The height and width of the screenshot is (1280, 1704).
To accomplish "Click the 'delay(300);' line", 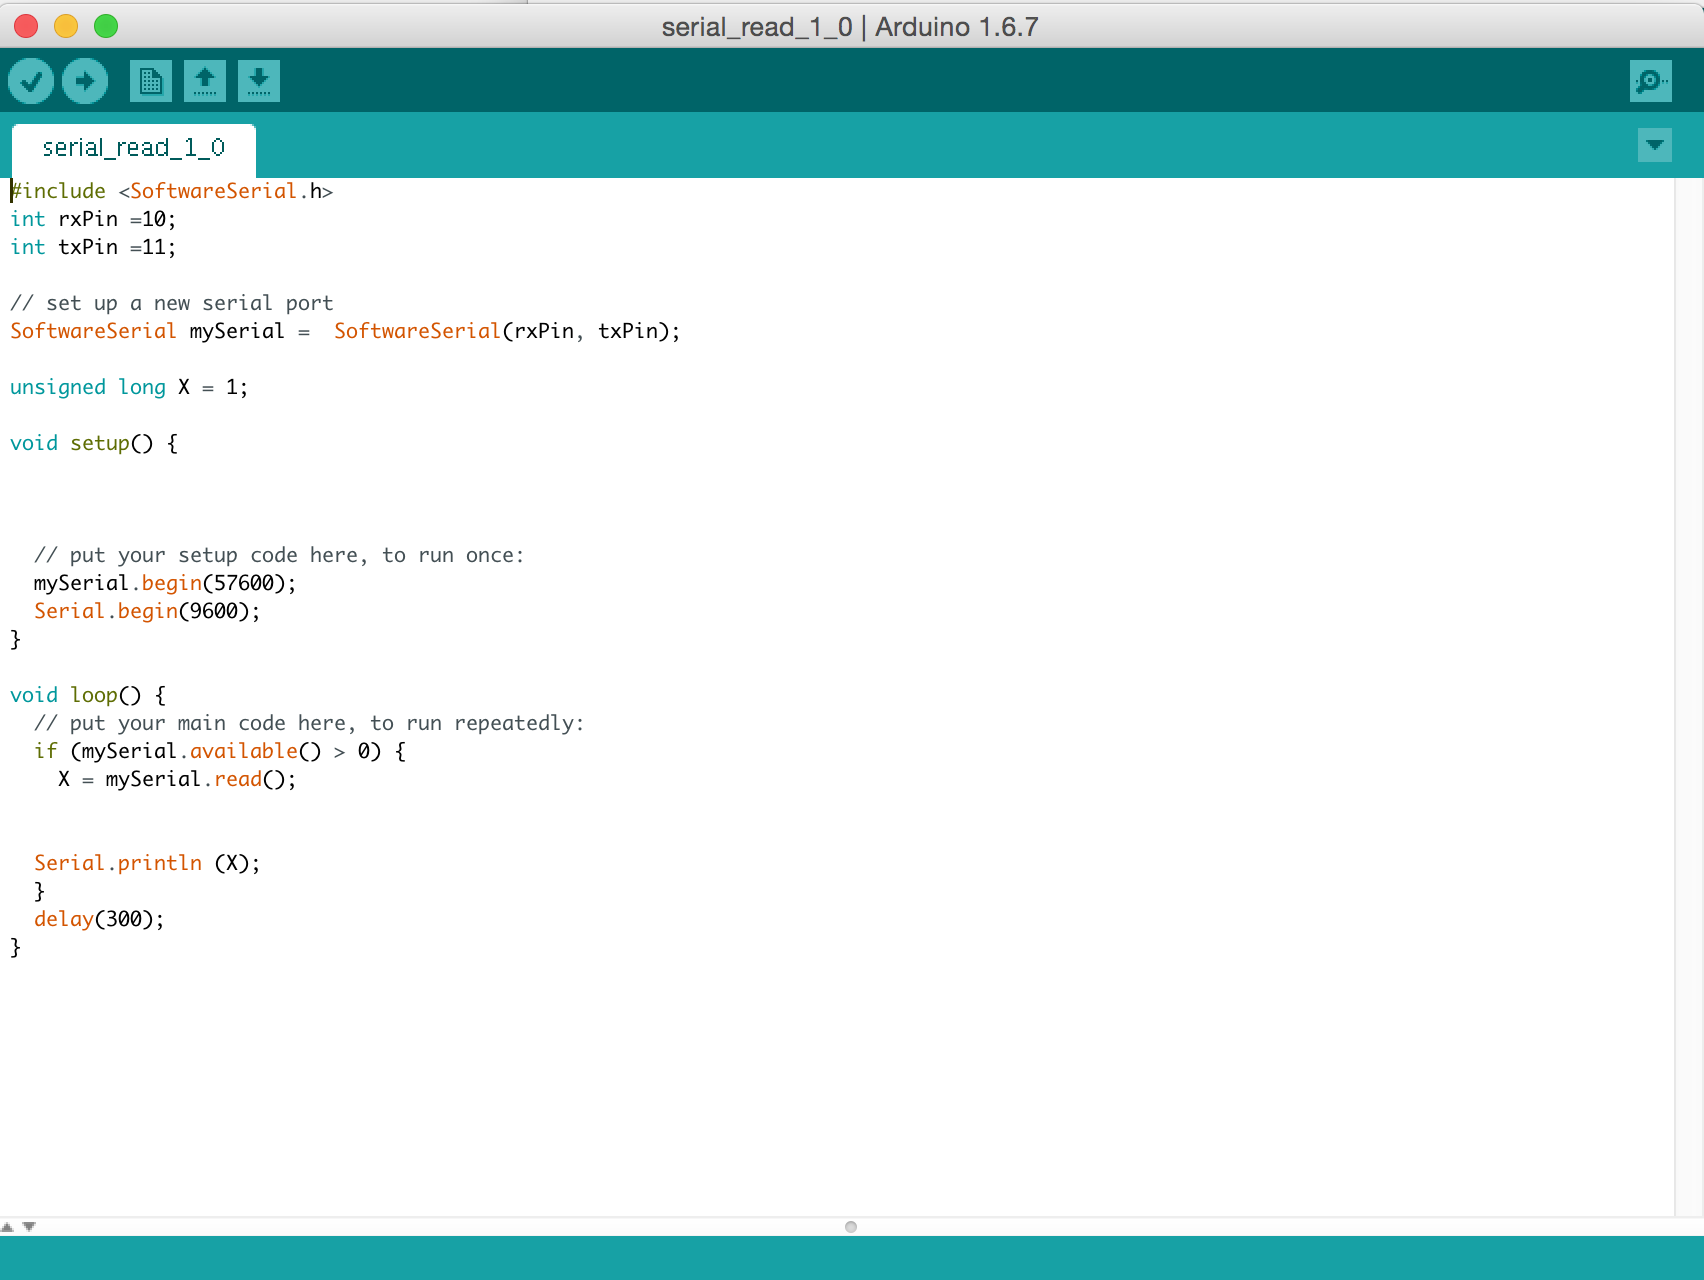I will pos(99,919).
